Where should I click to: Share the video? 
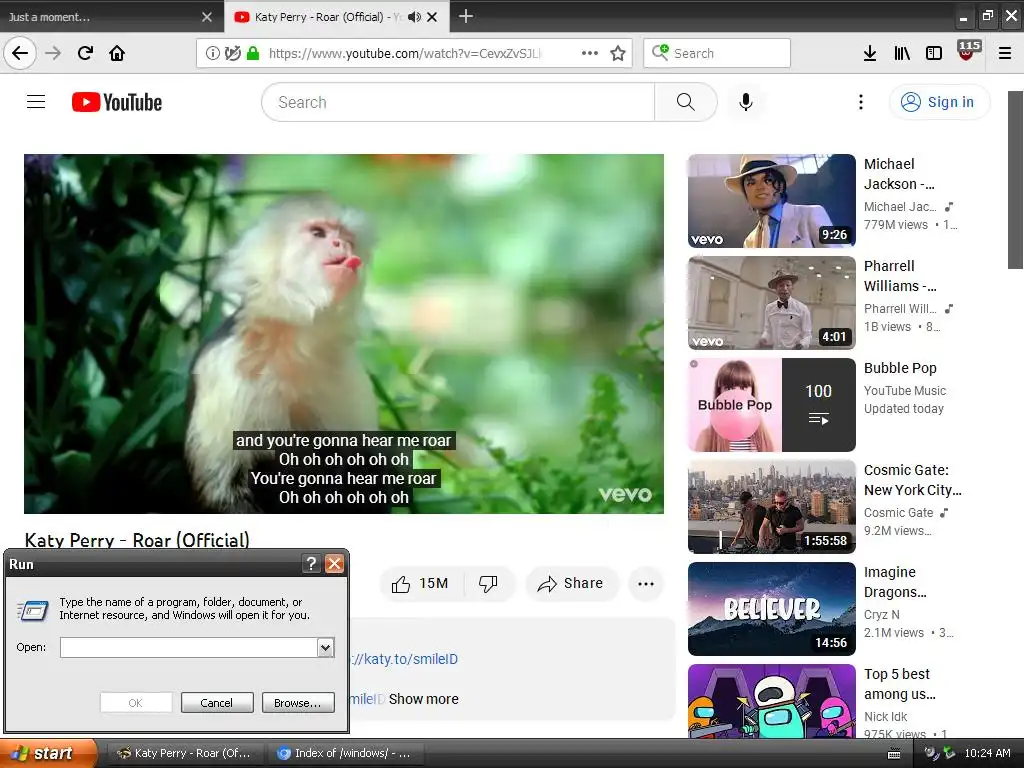571,583
